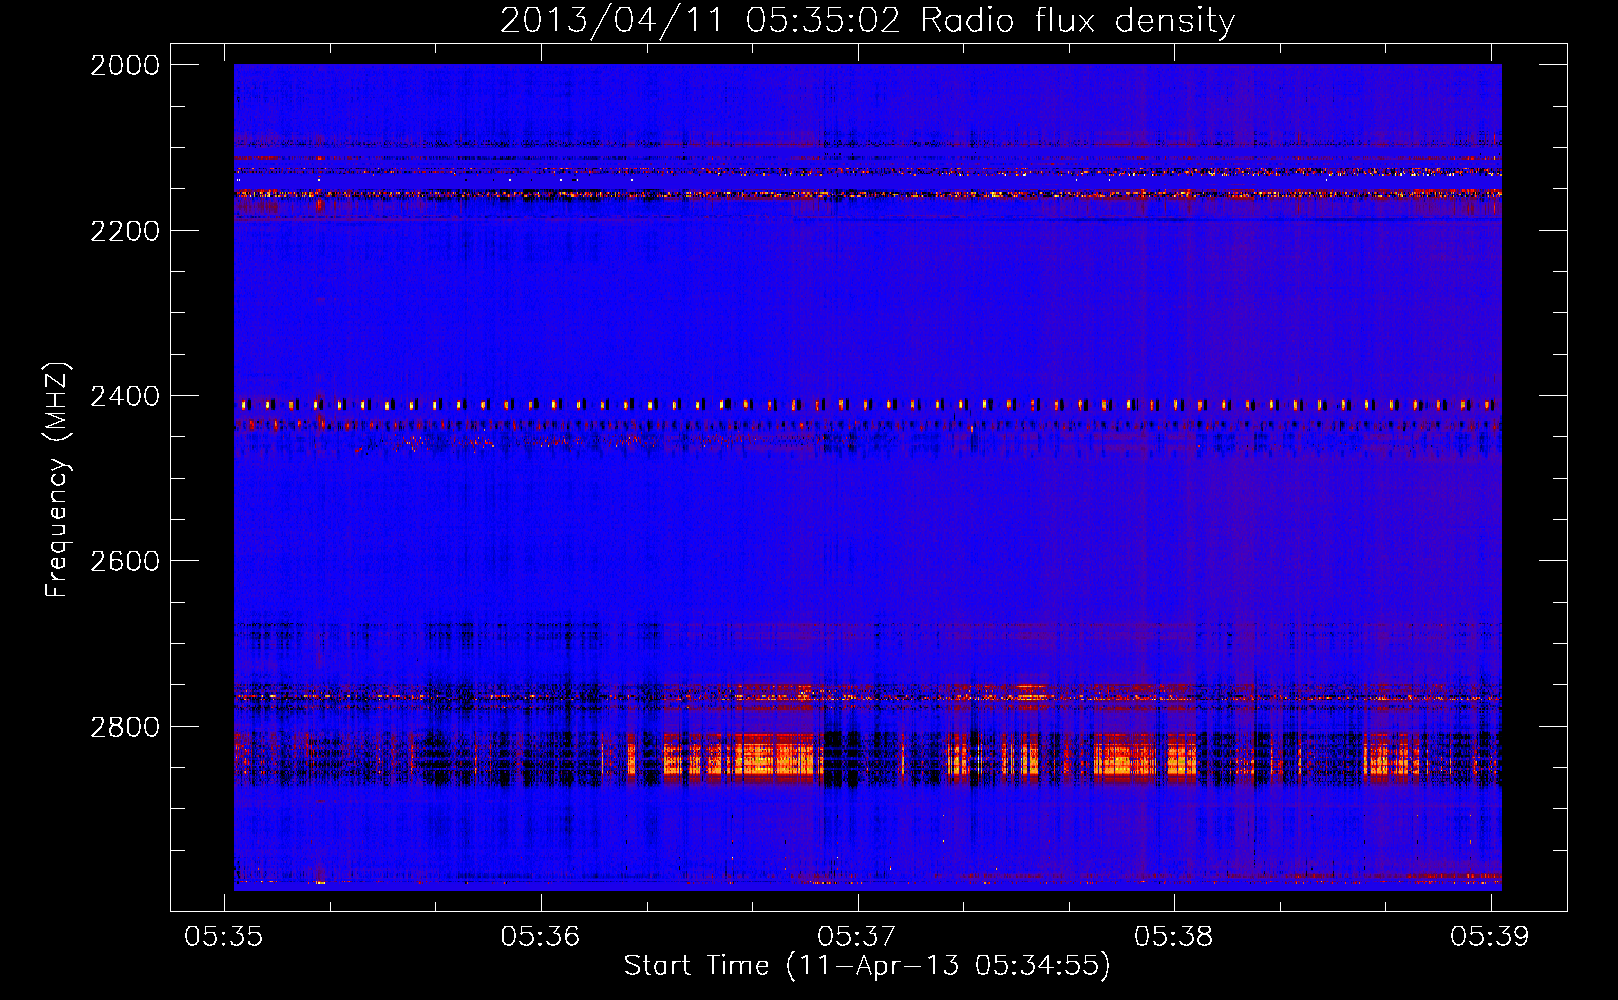Click the 'Start Time (11-Apr-13 05:34:55)' axis title
1618x1000 pixels.
[x=867, y=966]
